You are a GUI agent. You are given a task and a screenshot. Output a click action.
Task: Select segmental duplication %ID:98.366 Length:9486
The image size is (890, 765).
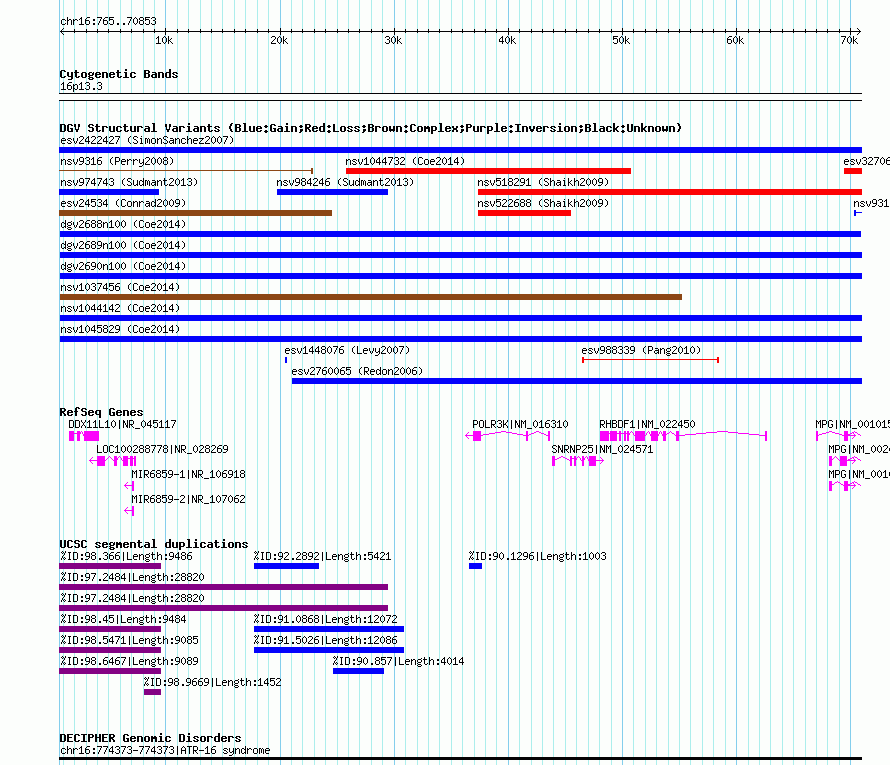click(x=110, y=566)
